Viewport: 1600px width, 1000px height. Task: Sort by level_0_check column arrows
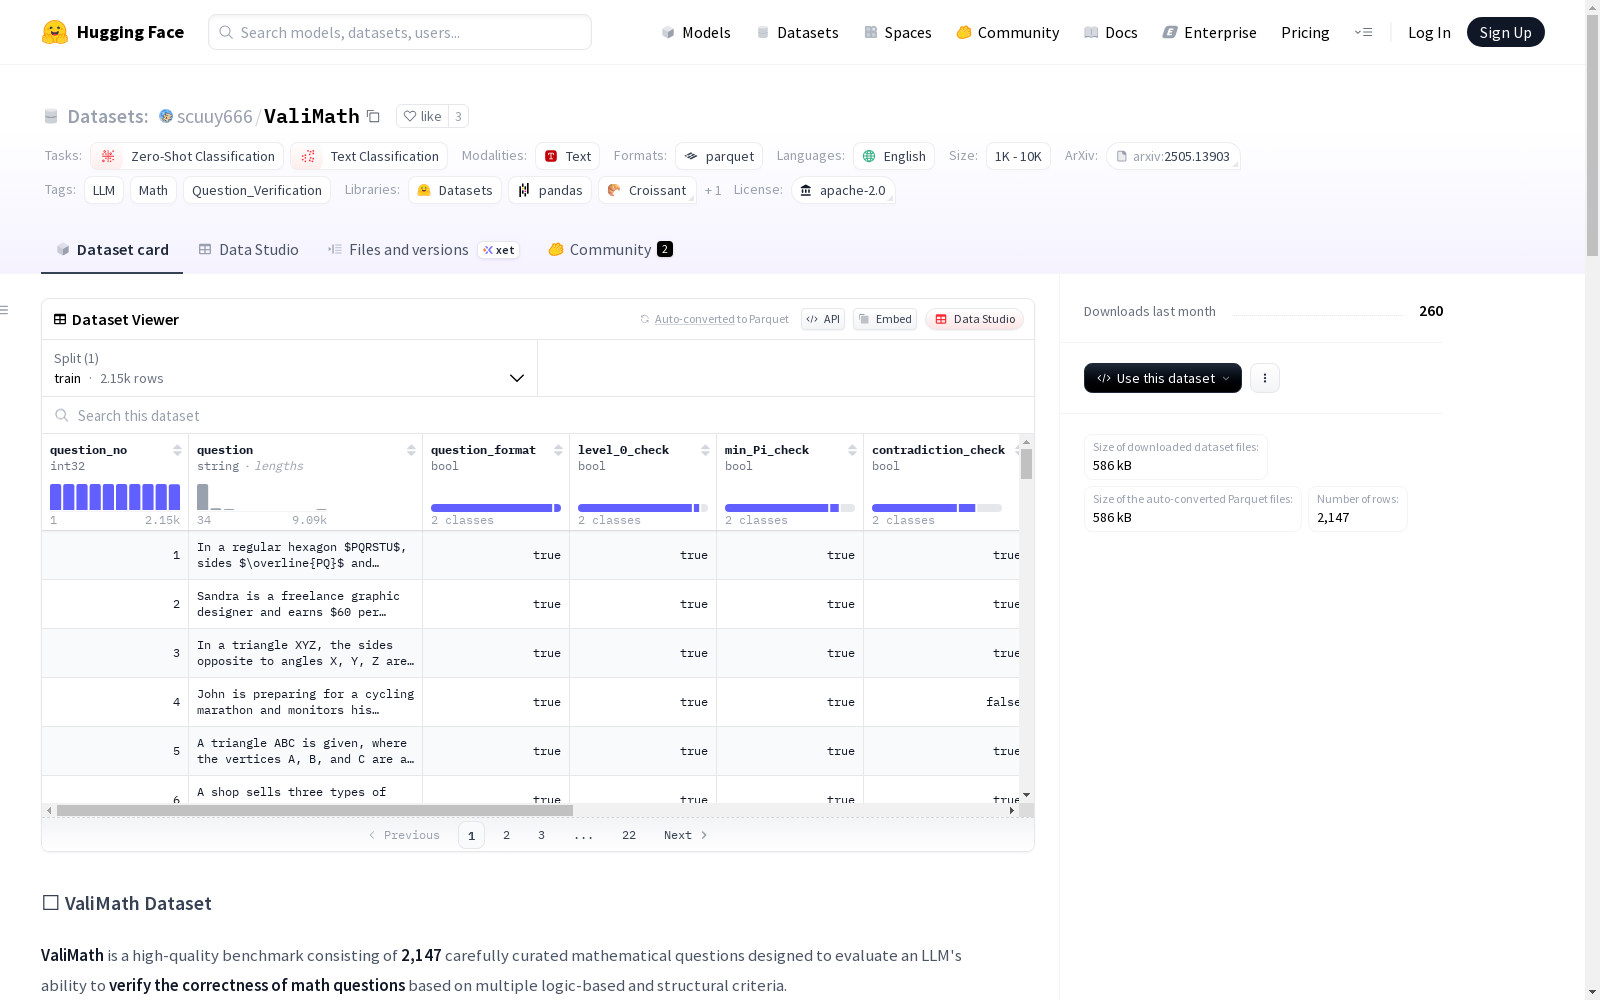[705, 450]
